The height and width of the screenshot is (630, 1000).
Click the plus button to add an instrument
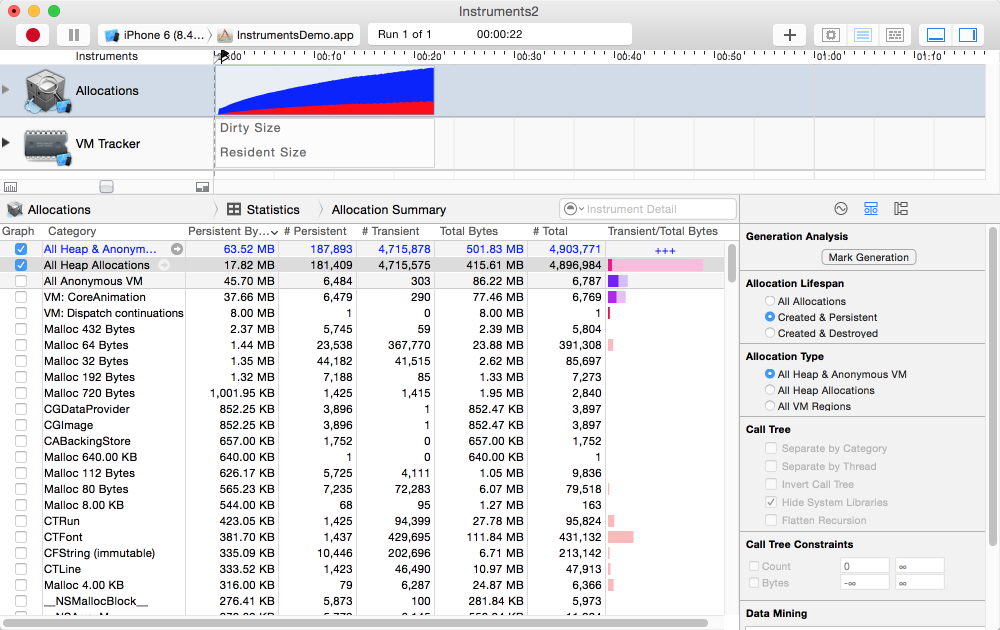coord(790,35)
